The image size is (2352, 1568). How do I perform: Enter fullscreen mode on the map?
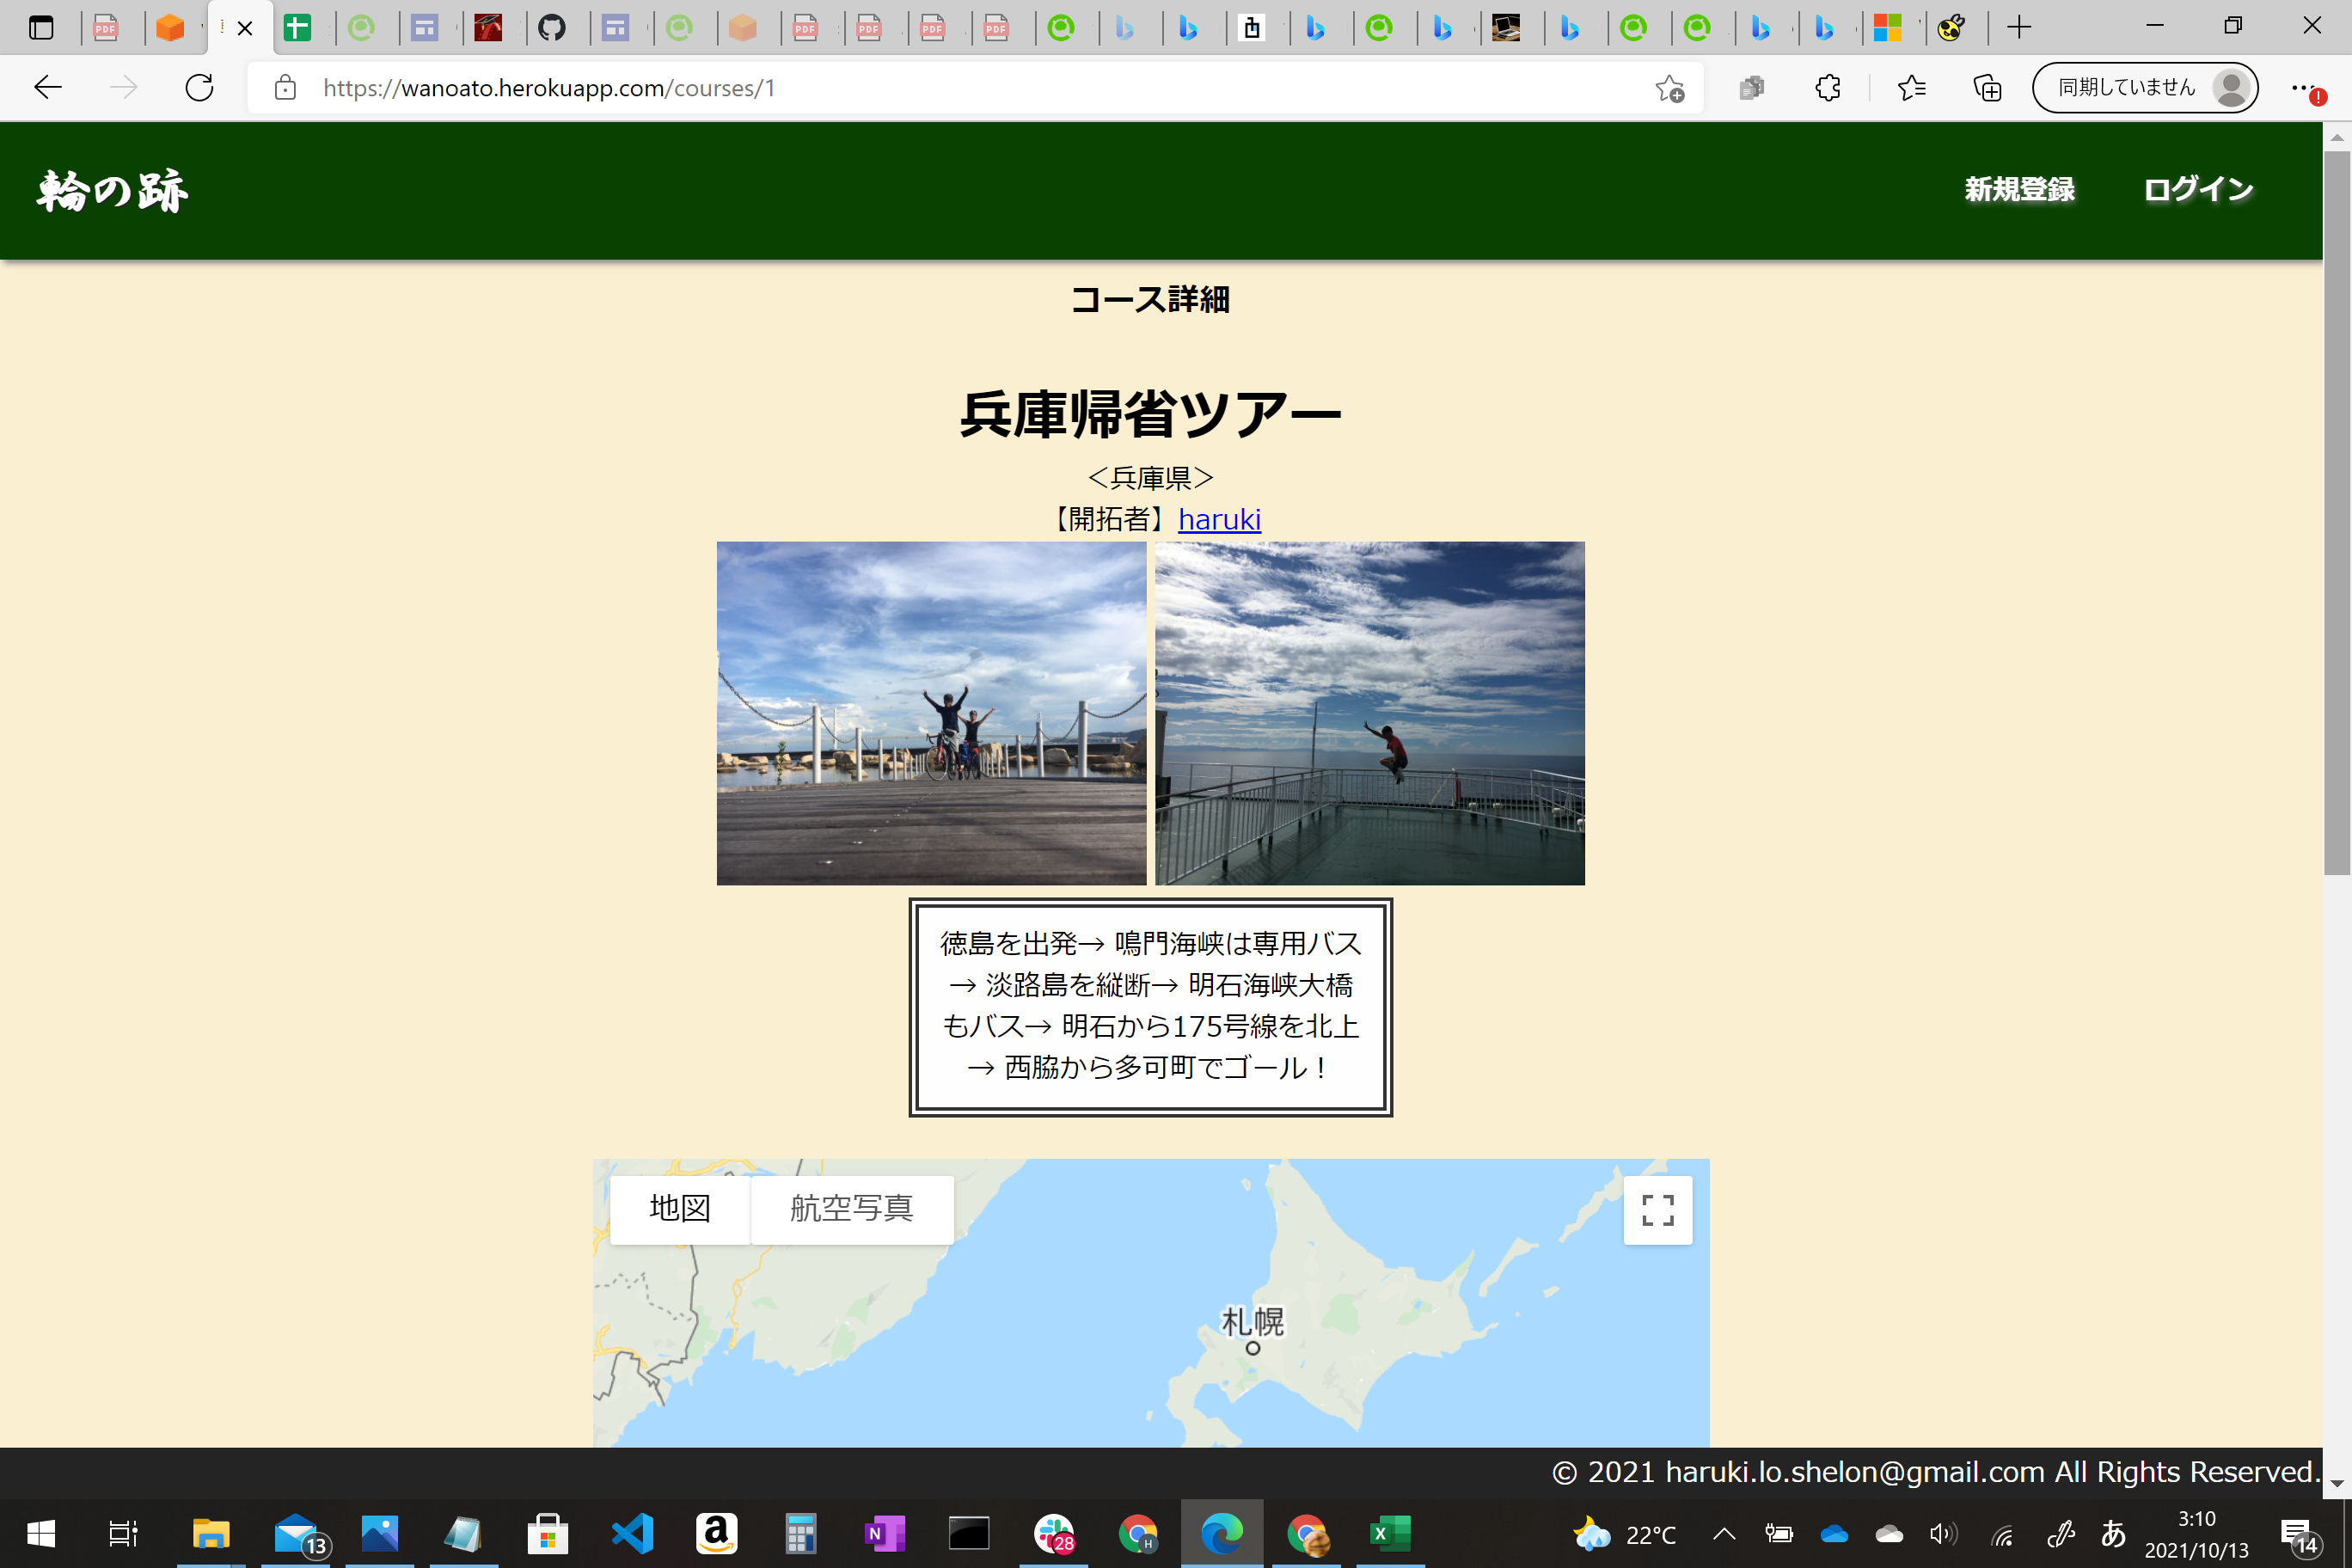click(x=1657, y=1210)
